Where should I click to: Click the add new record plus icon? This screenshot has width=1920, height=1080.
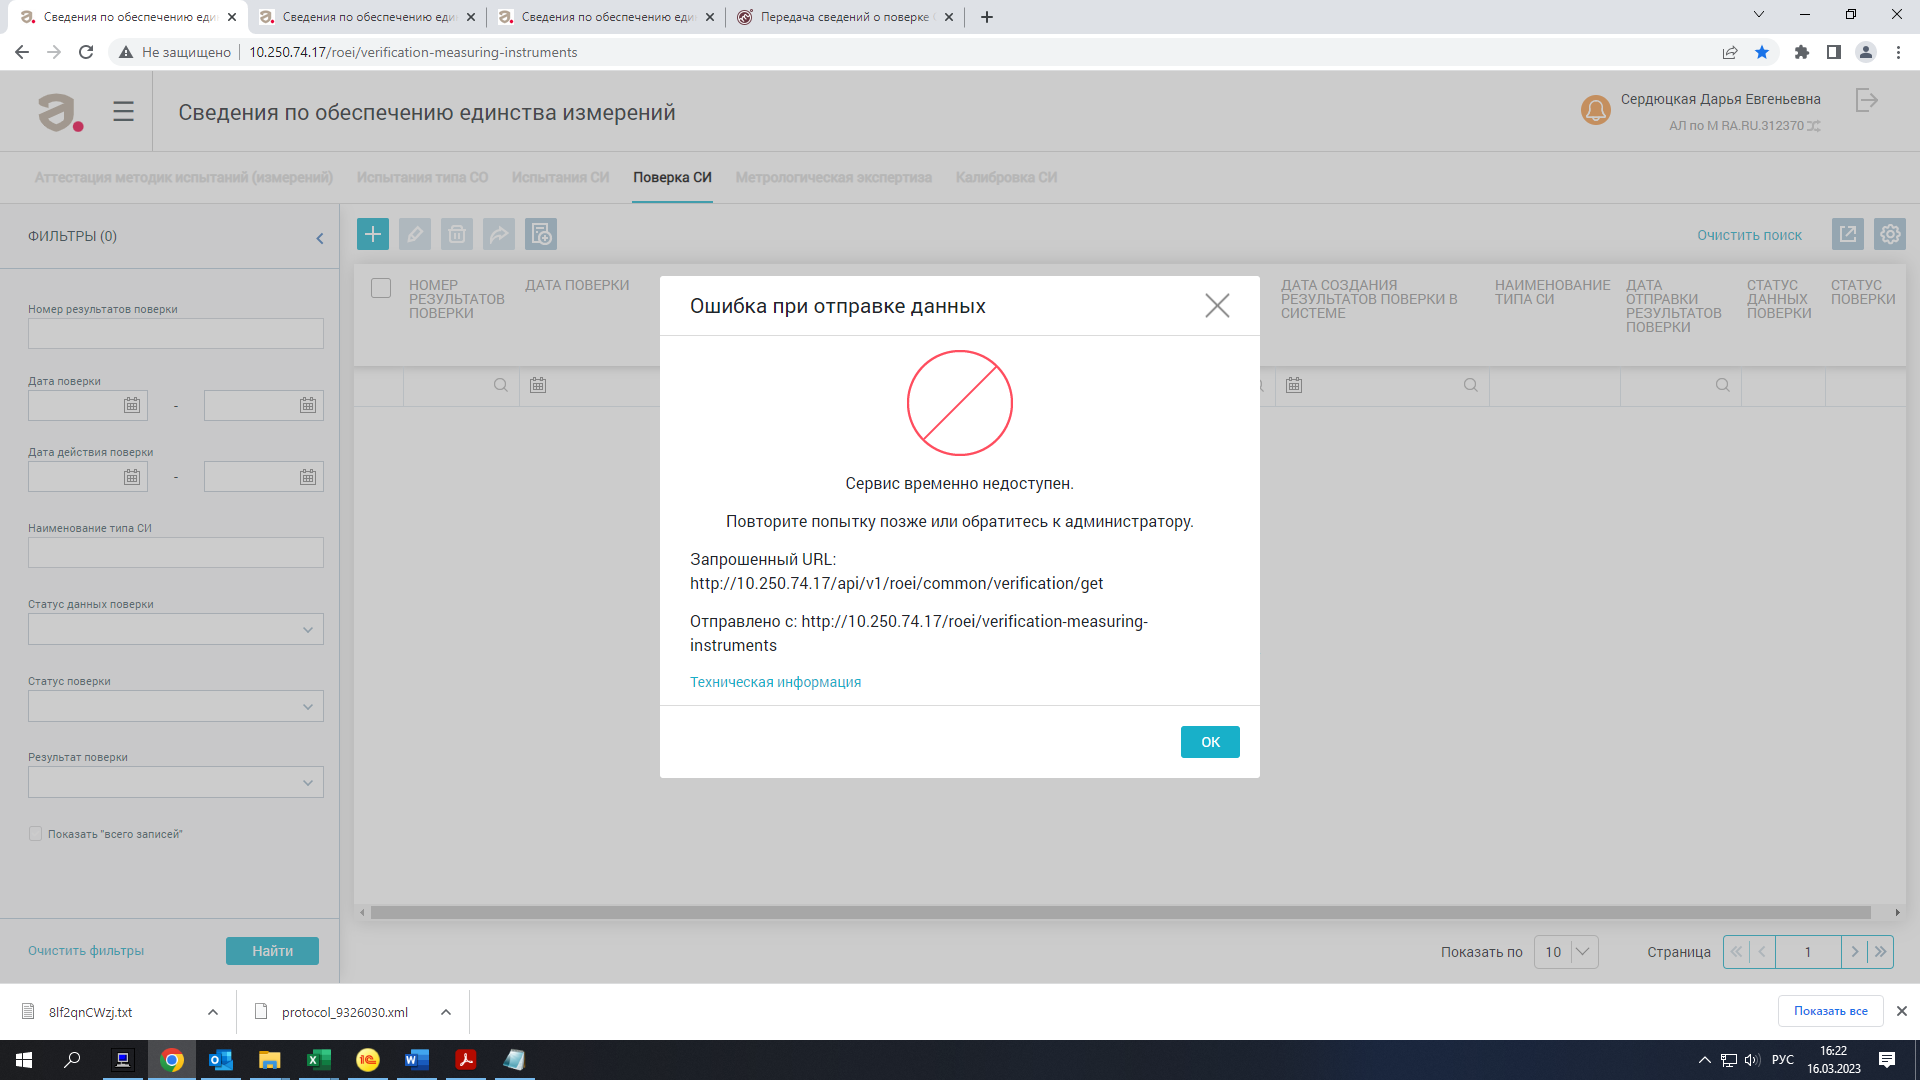pos(373,234)
